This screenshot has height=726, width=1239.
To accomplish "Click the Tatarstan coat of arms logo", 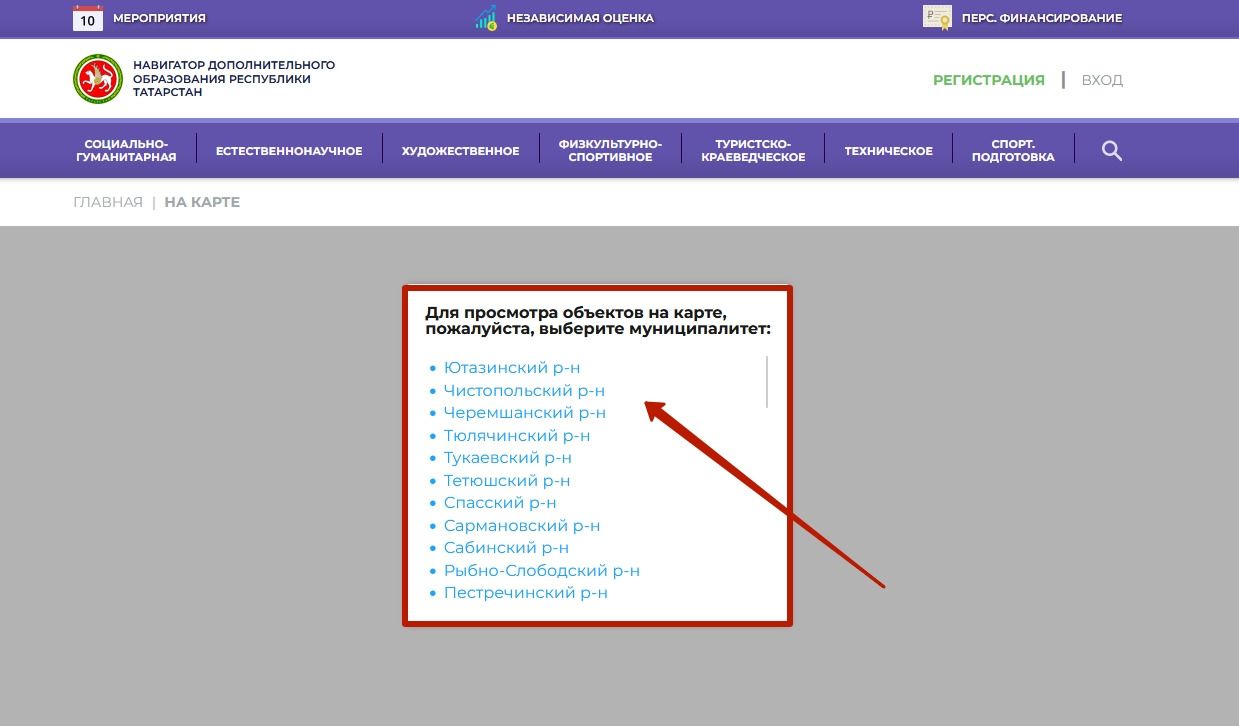I will coord(98,79).
